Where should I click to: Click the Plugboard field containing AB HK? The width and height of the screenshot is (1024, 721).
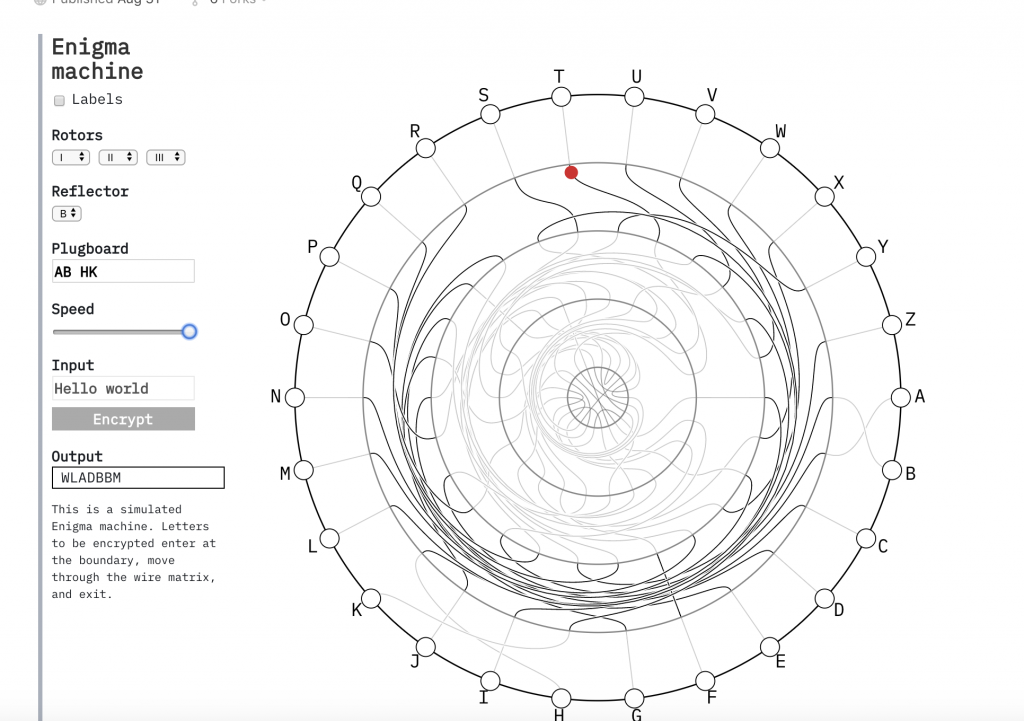pyautogui.click(x=123, y=272)
